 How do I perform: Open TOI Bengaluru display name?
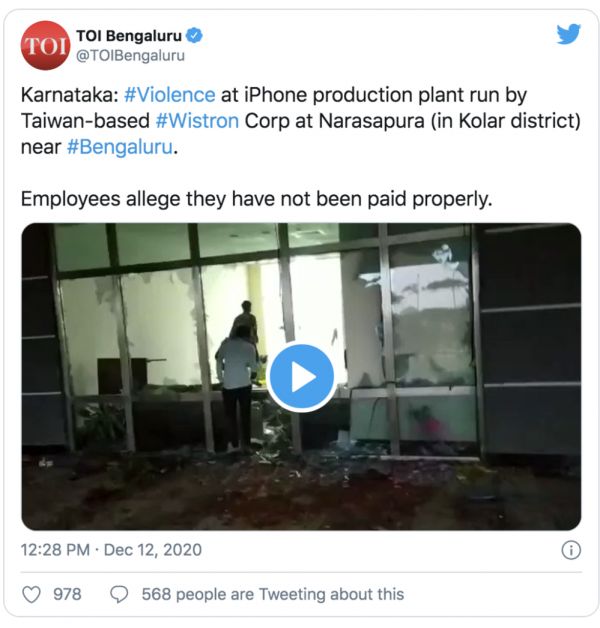(x=129, y=36)
